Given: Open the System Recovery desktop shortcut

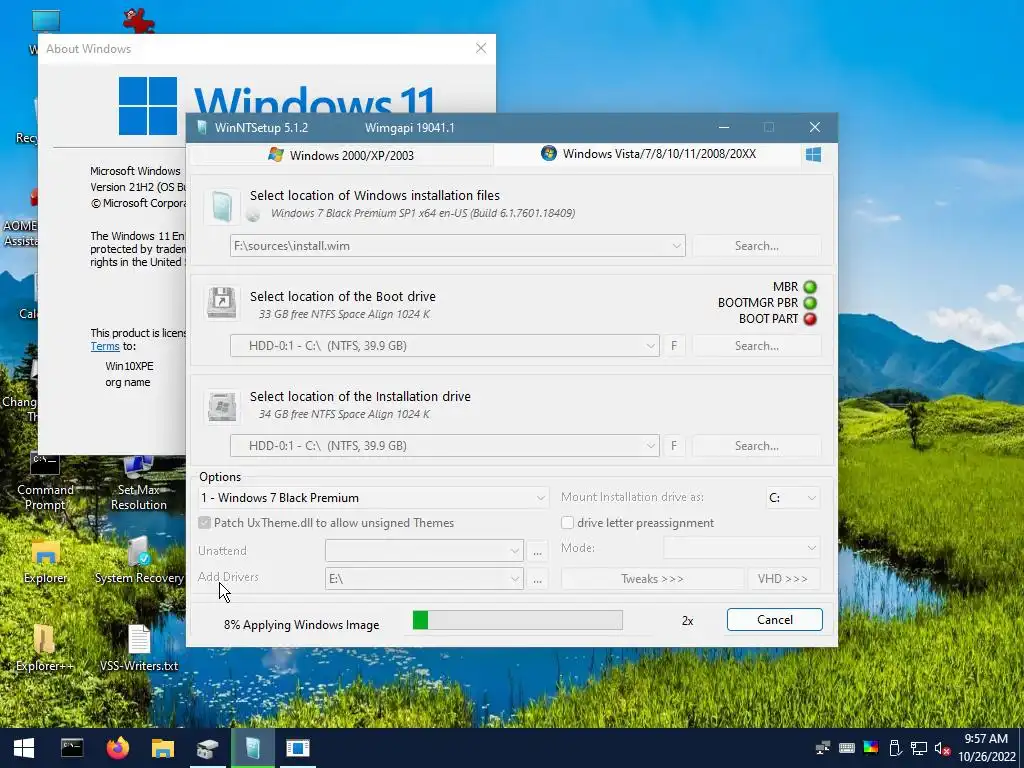Looking at the screenshot, I should coord(139,560).
